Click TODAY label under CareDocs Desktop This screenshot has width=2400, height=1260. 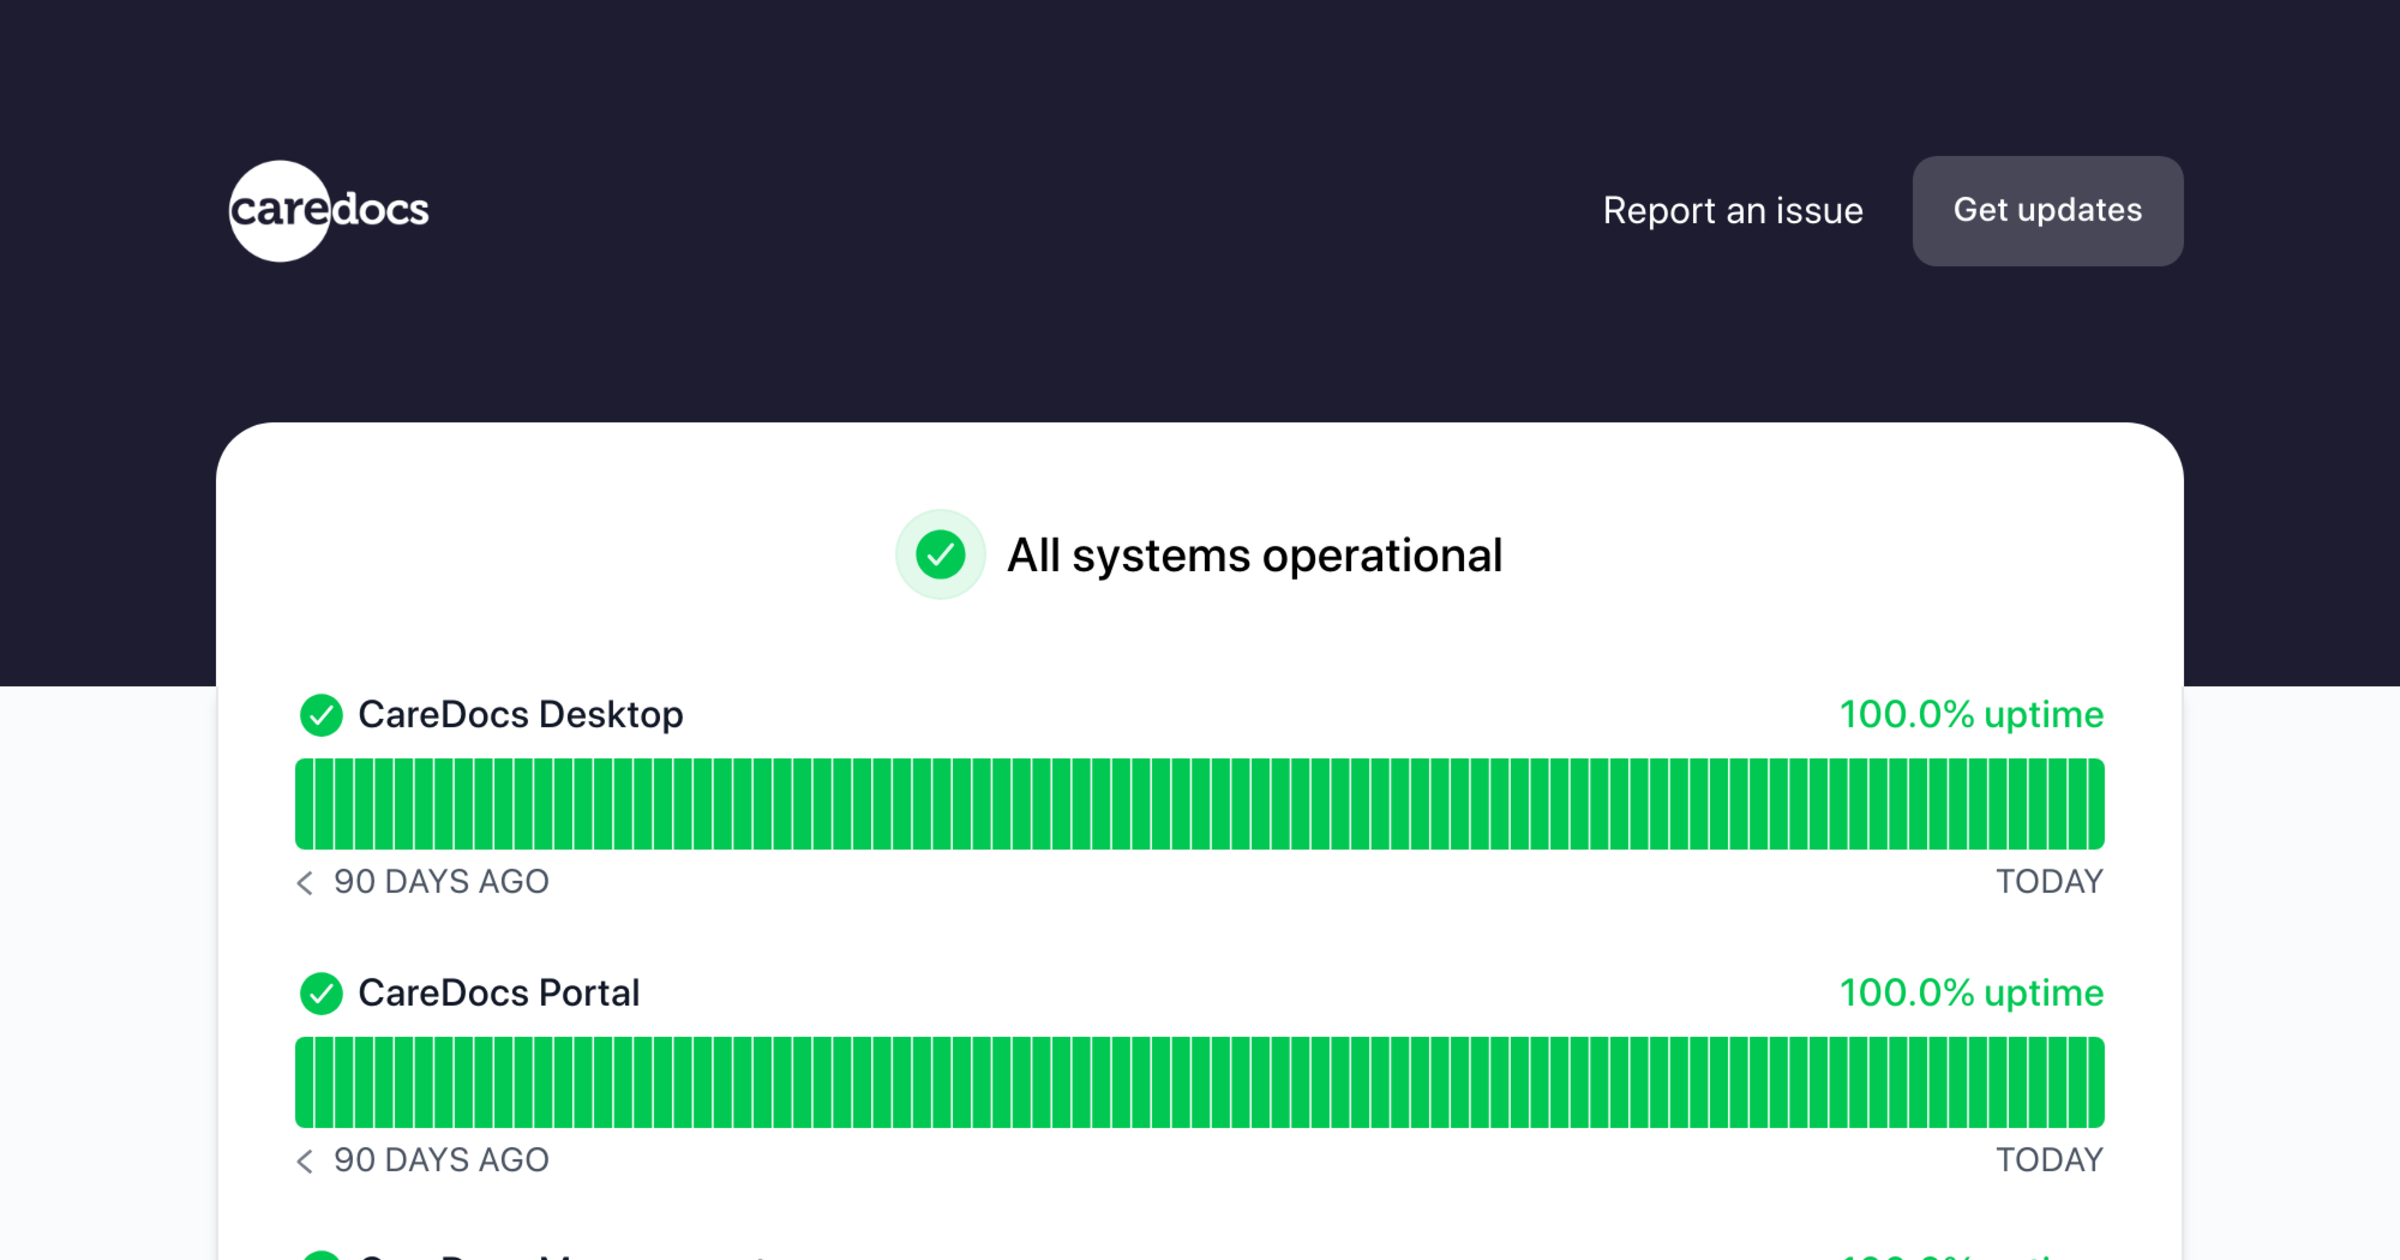click(2050, 882)
